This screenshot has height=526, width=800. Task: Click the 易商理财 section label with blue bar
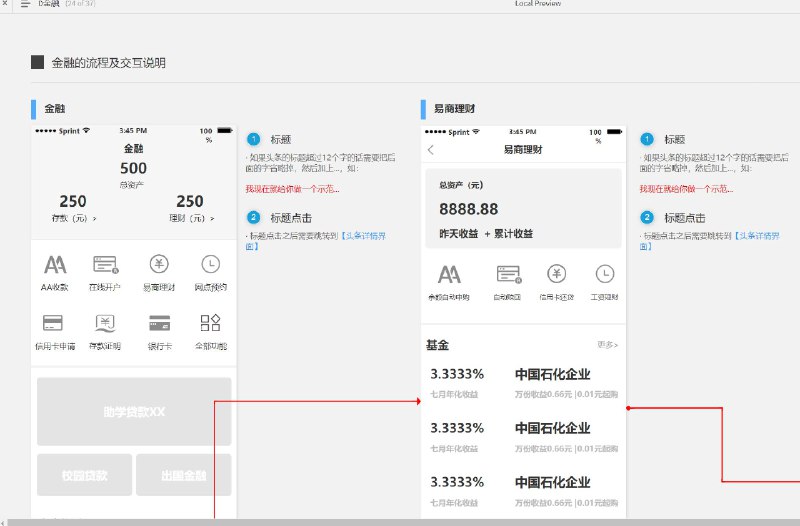point(454,109)
